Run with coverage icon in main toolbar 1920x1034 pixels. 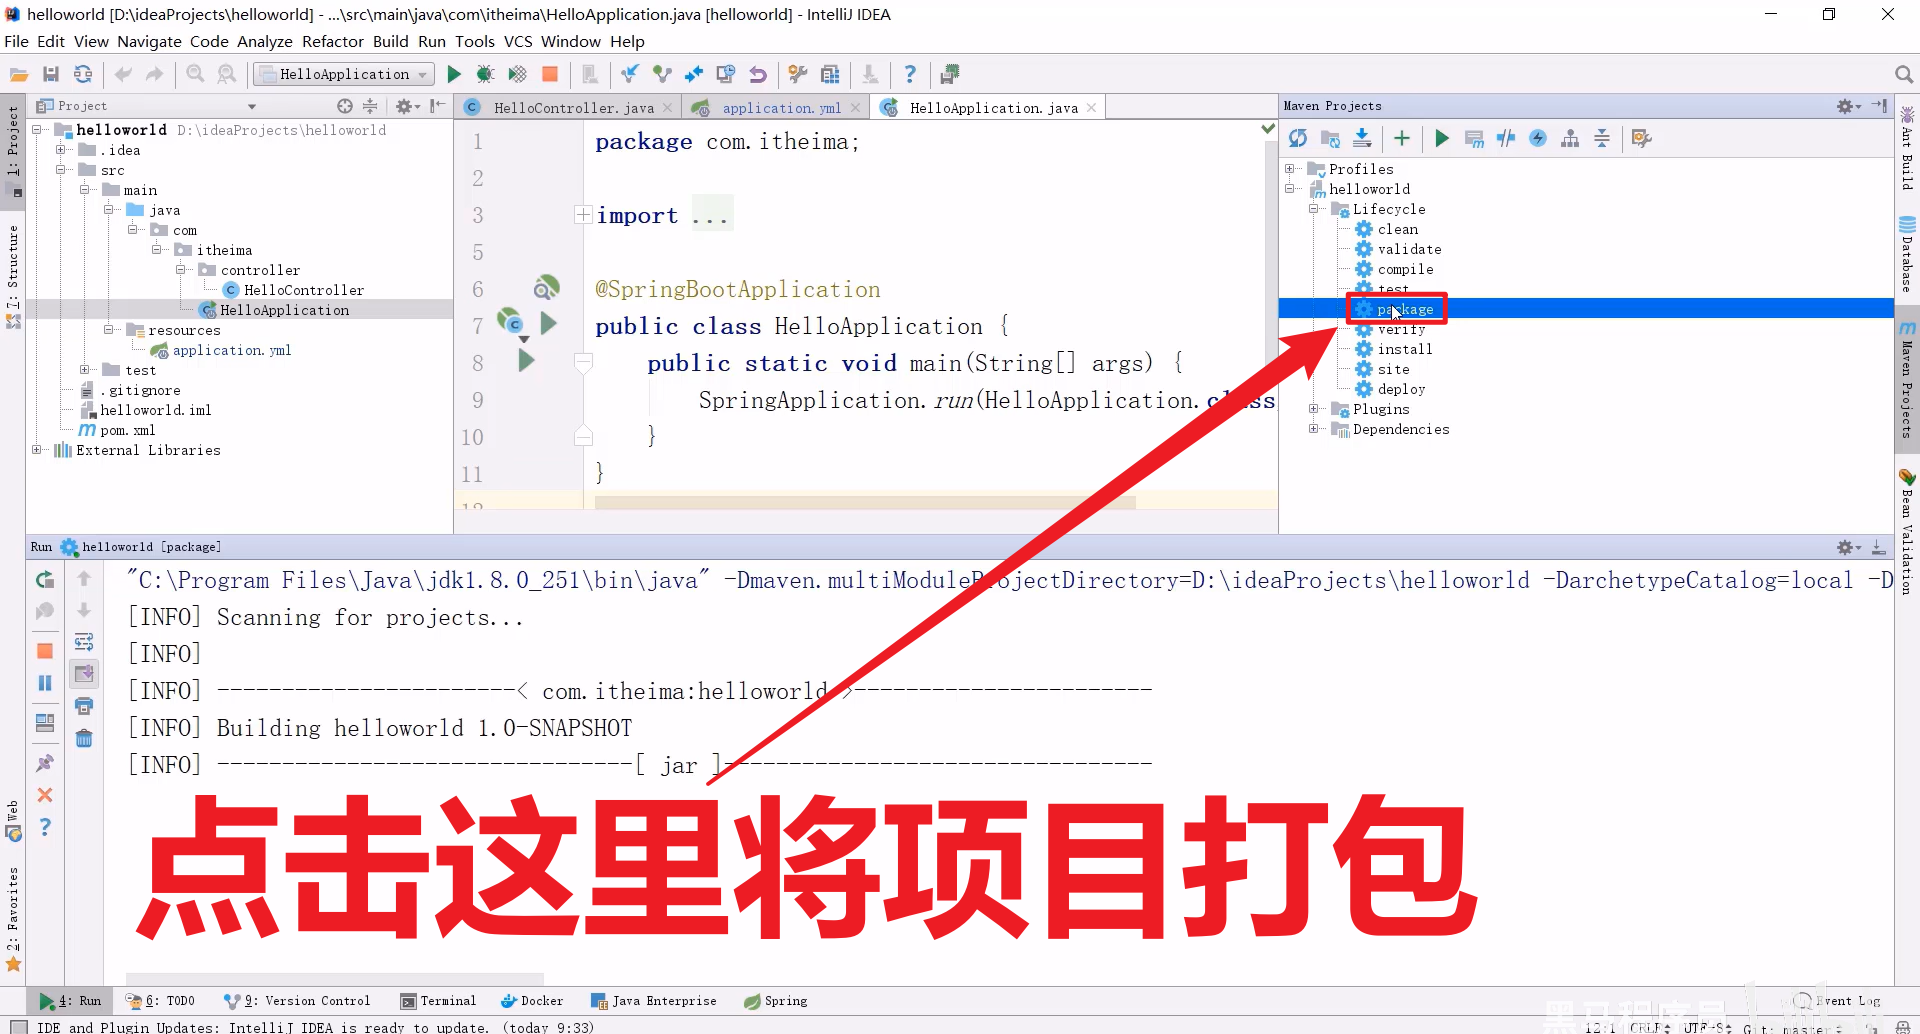[517, 74]
